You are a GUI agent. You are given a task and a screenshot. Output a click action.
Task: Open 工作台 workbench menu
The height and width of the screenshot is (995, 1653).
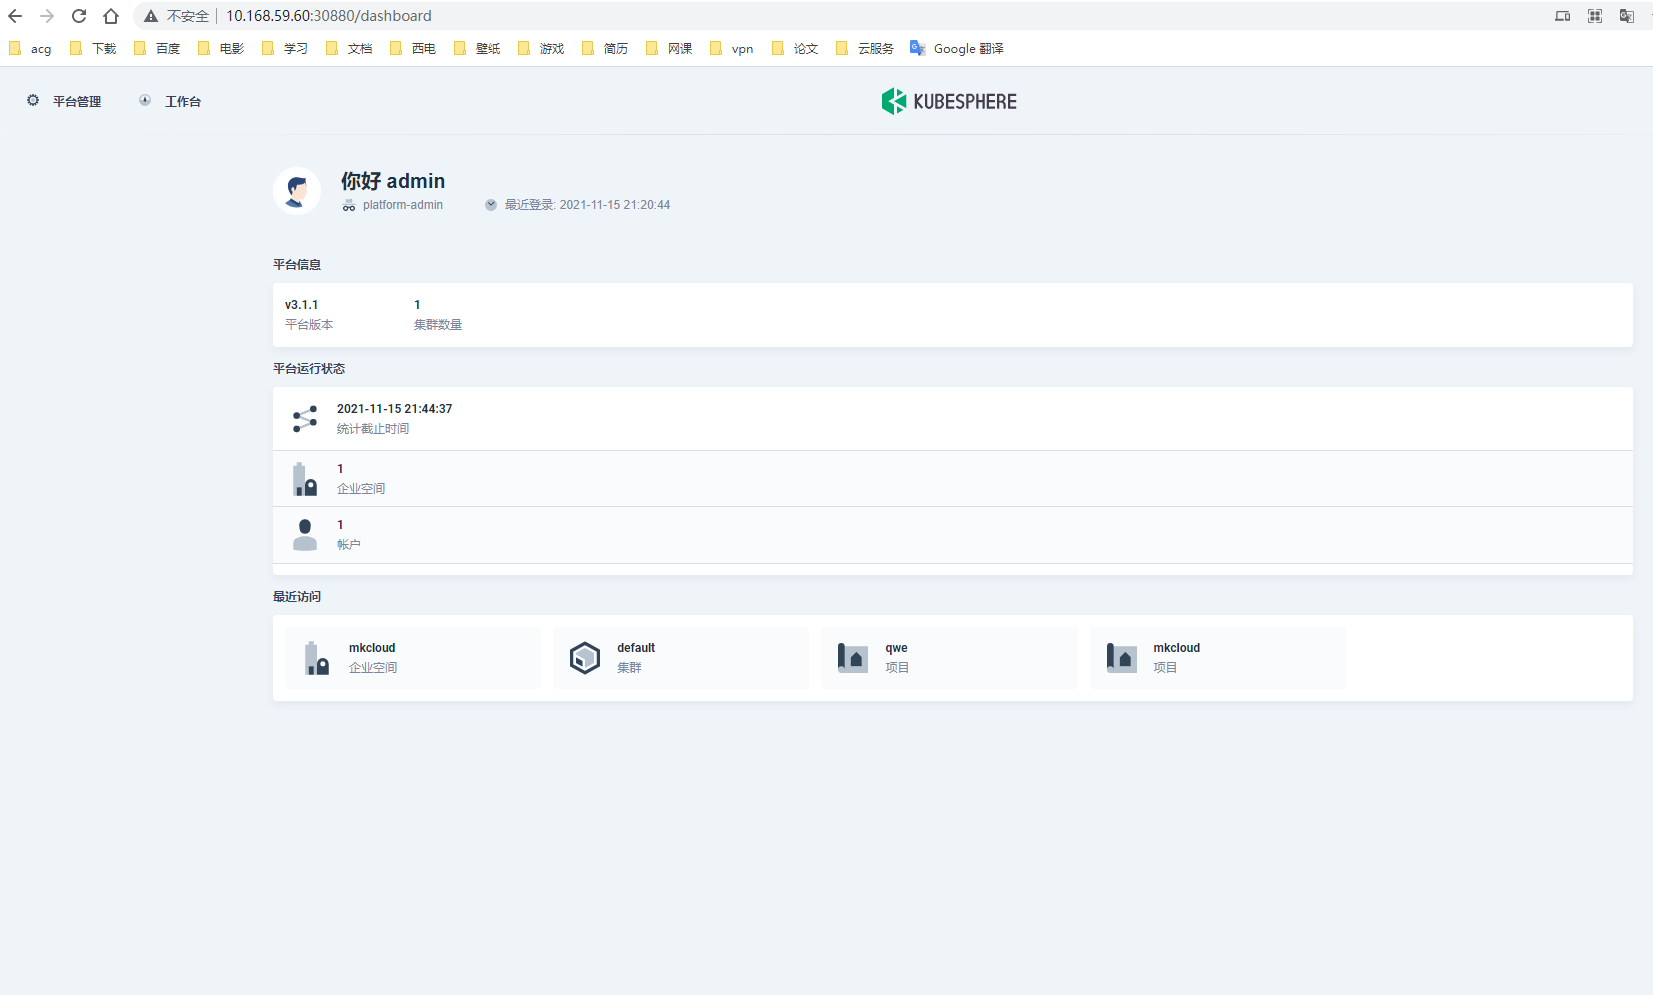[170, 101]
